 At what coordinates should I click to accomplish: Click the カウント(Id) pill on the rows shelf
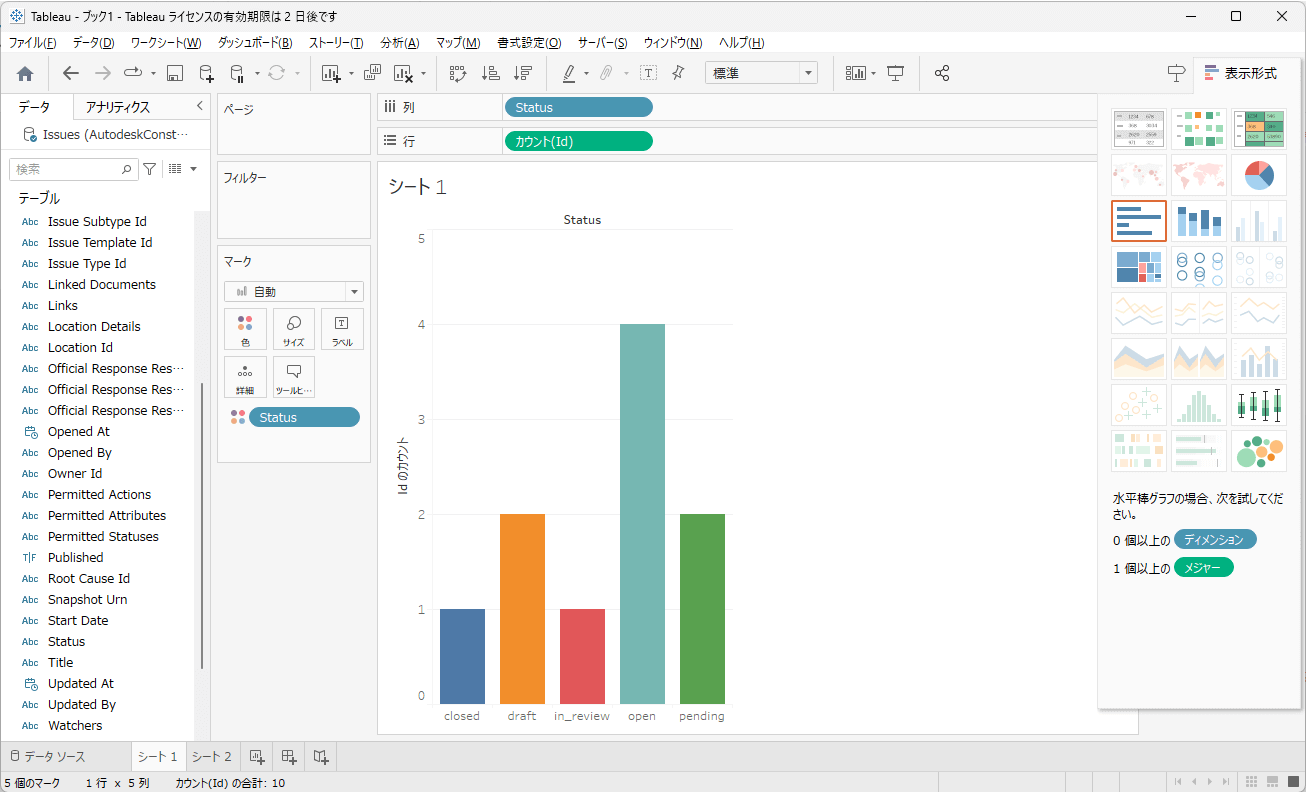tap(579, 141)
